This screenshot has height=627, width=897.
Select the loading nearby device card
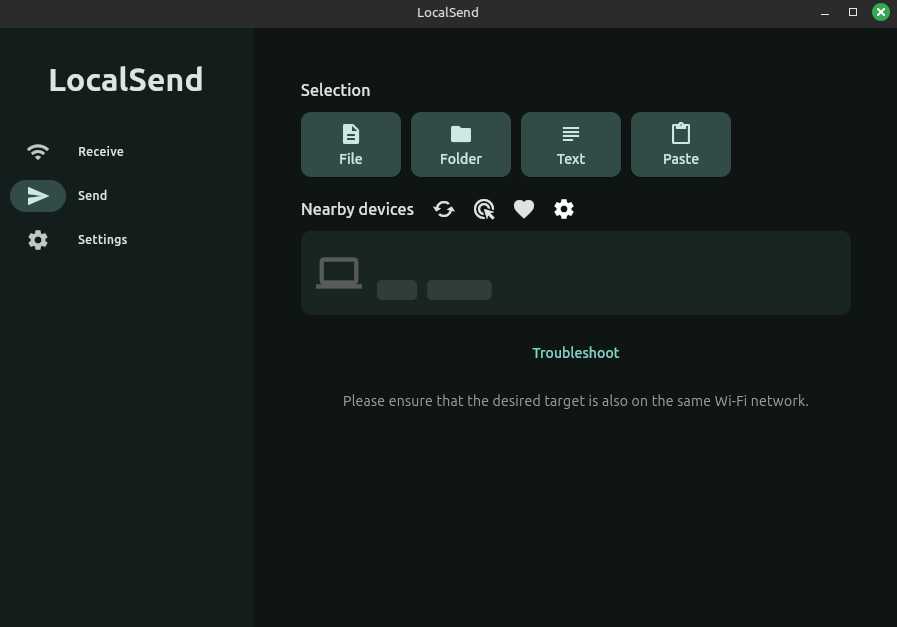[x=650, y=273]
